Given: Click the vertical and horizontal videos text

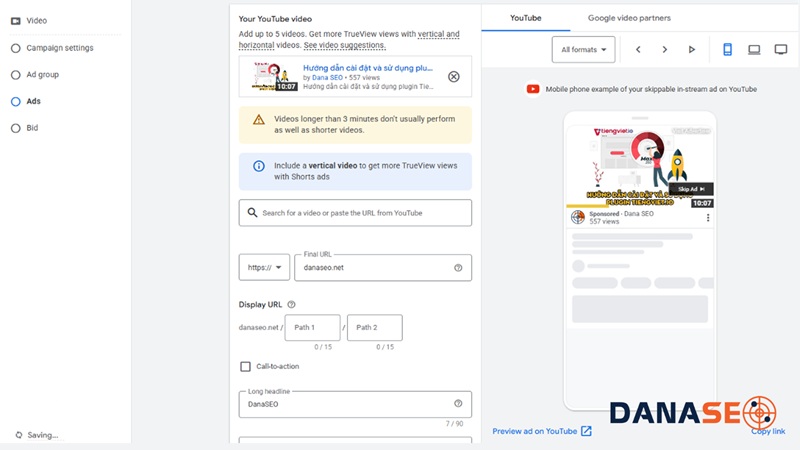Looking at the screenshot, I should 349,40.
